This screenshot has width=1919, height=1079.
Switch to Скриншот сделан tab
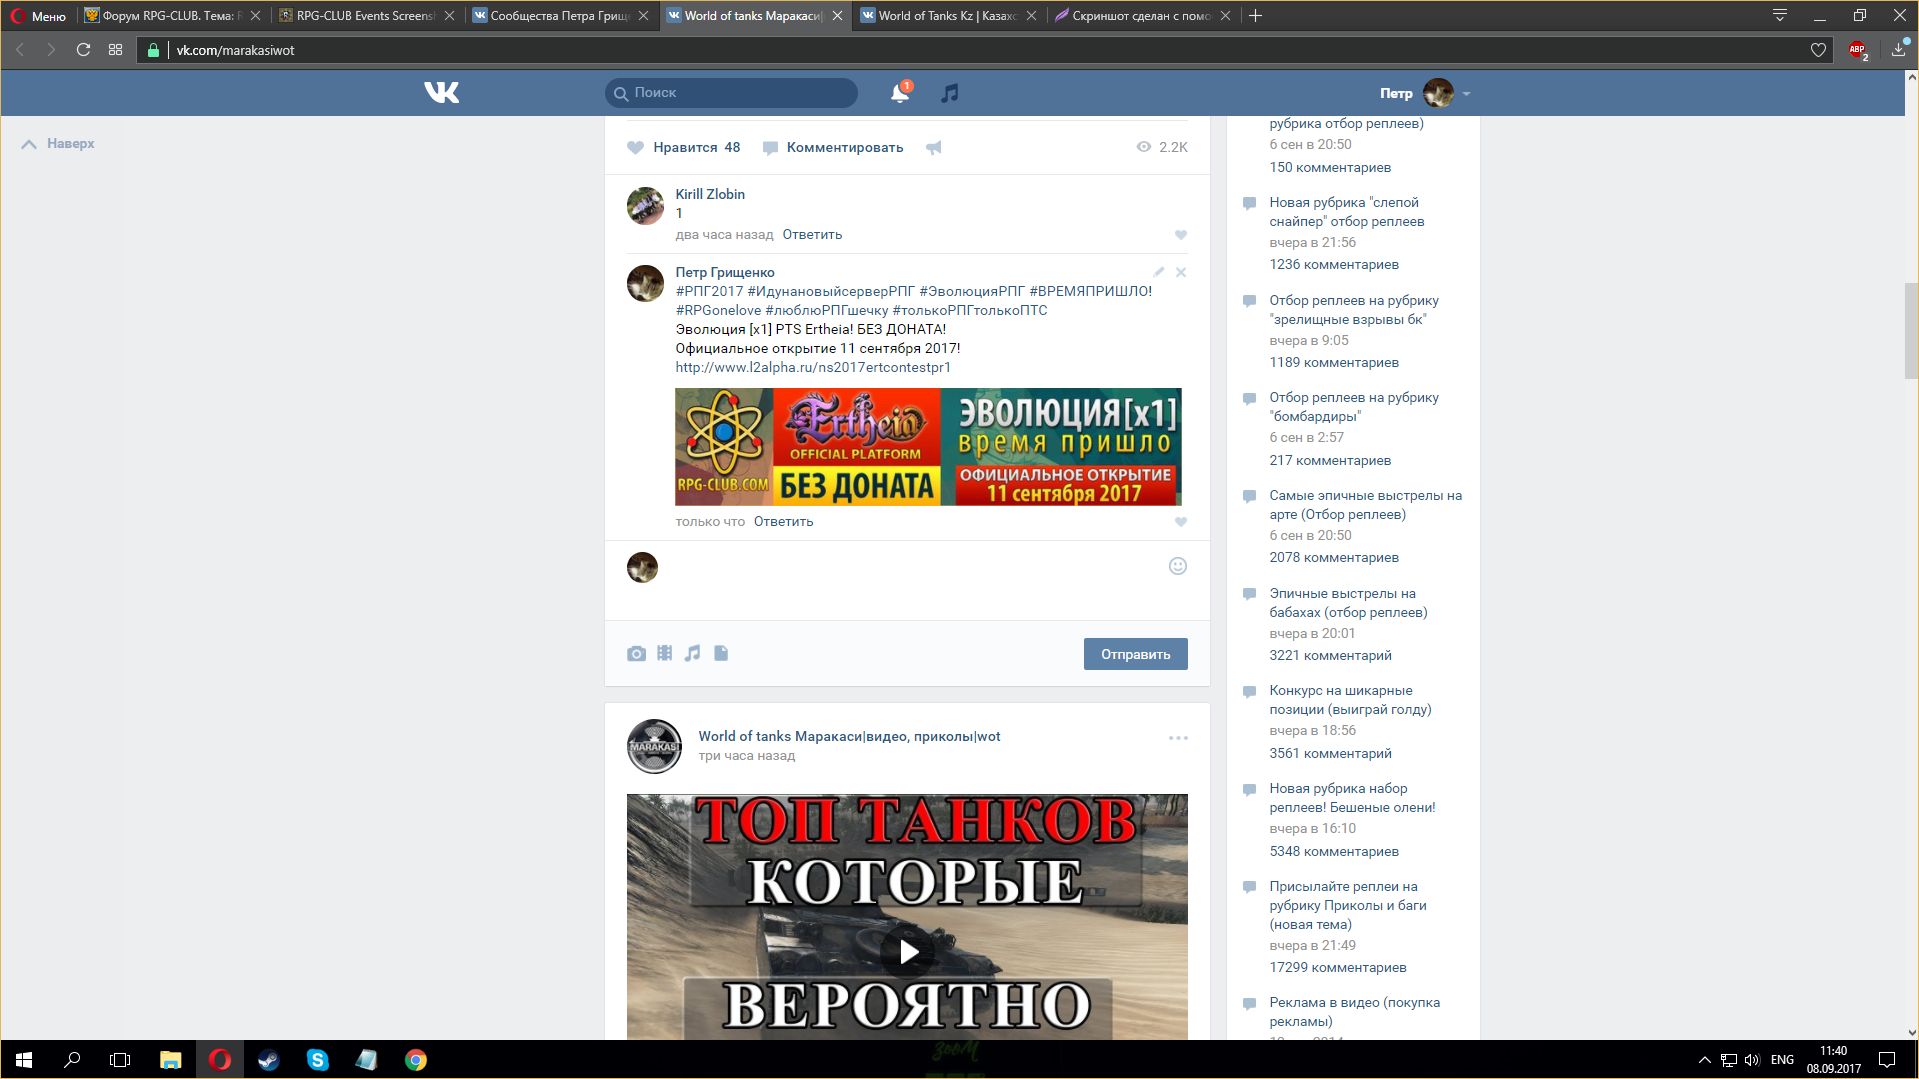click(x=1141, y=16)
